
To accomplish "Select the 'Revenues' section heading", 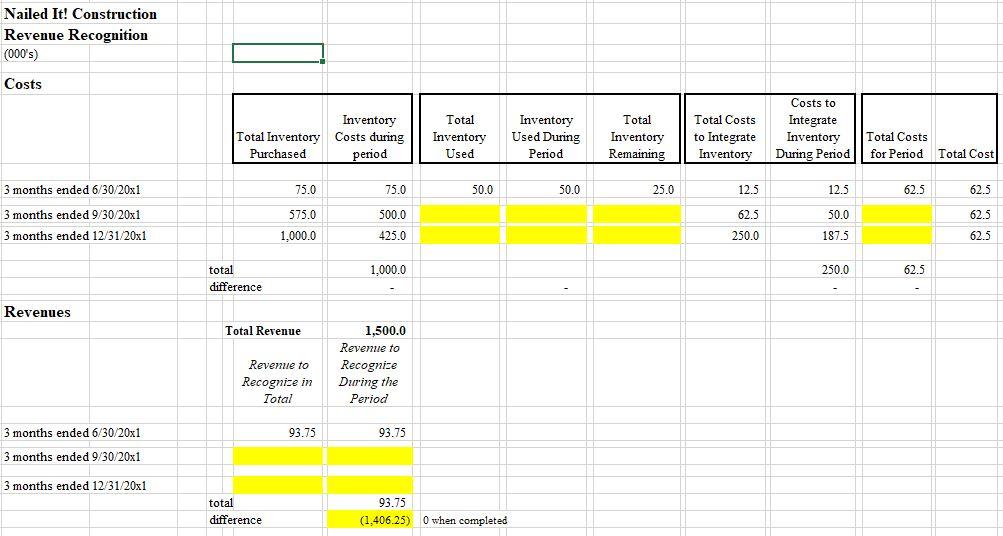I will tap(37, 311).
